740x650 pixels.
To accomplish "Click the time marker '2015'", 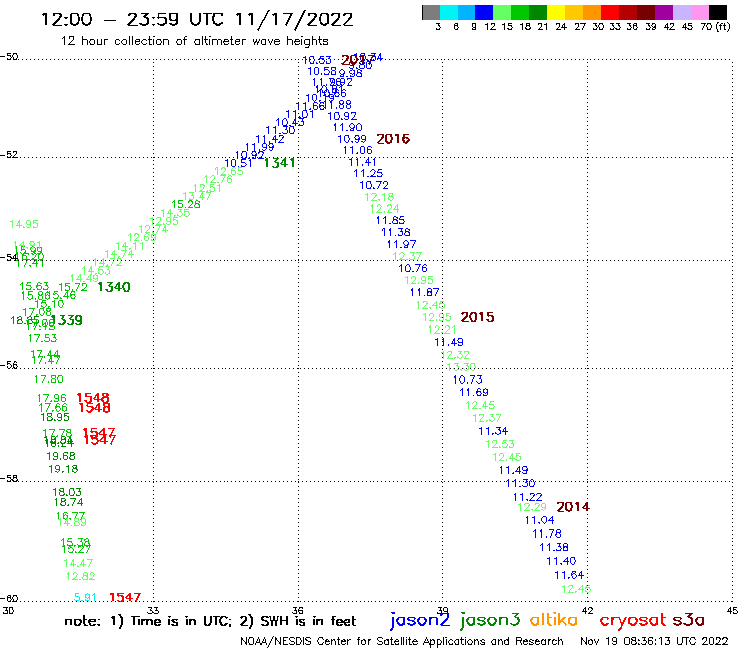I will click(477, 317).
